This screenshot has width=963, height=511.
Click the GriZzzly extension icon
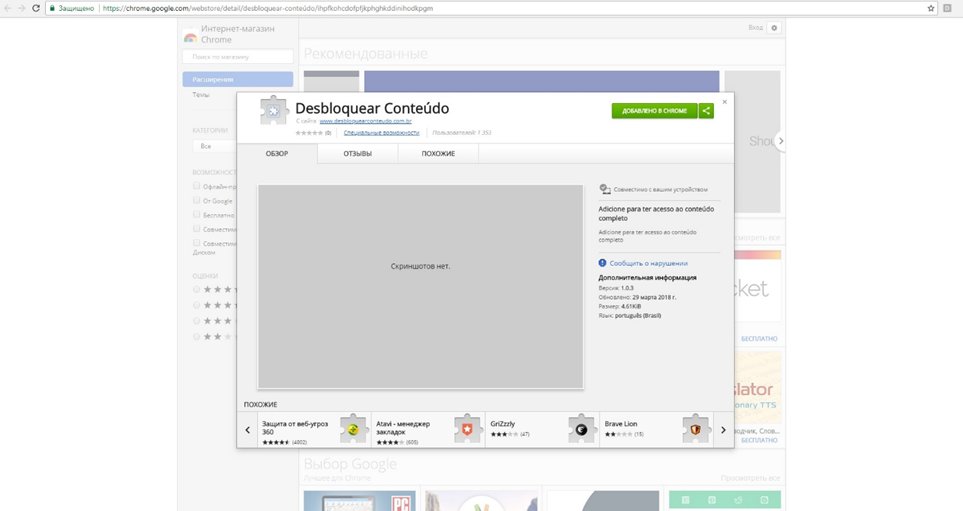pos(582,429)
